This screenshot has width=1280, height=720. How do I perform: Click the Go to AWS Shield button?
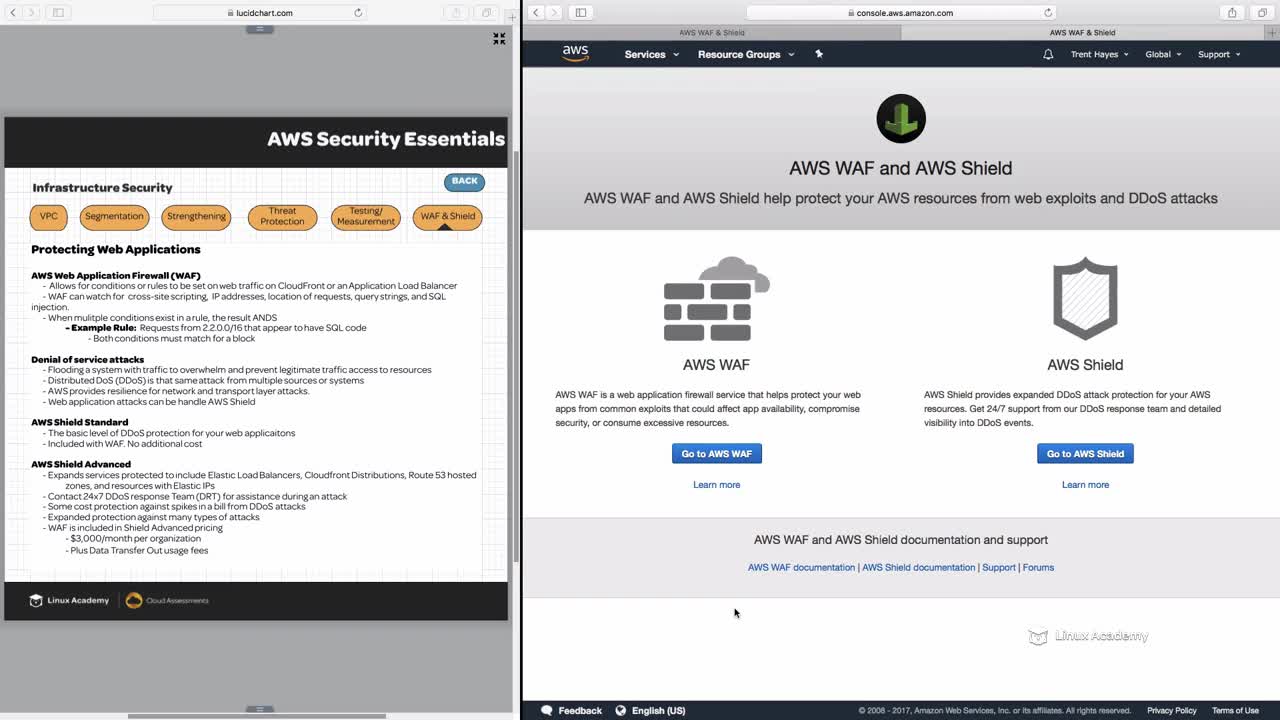(1085, 454)
